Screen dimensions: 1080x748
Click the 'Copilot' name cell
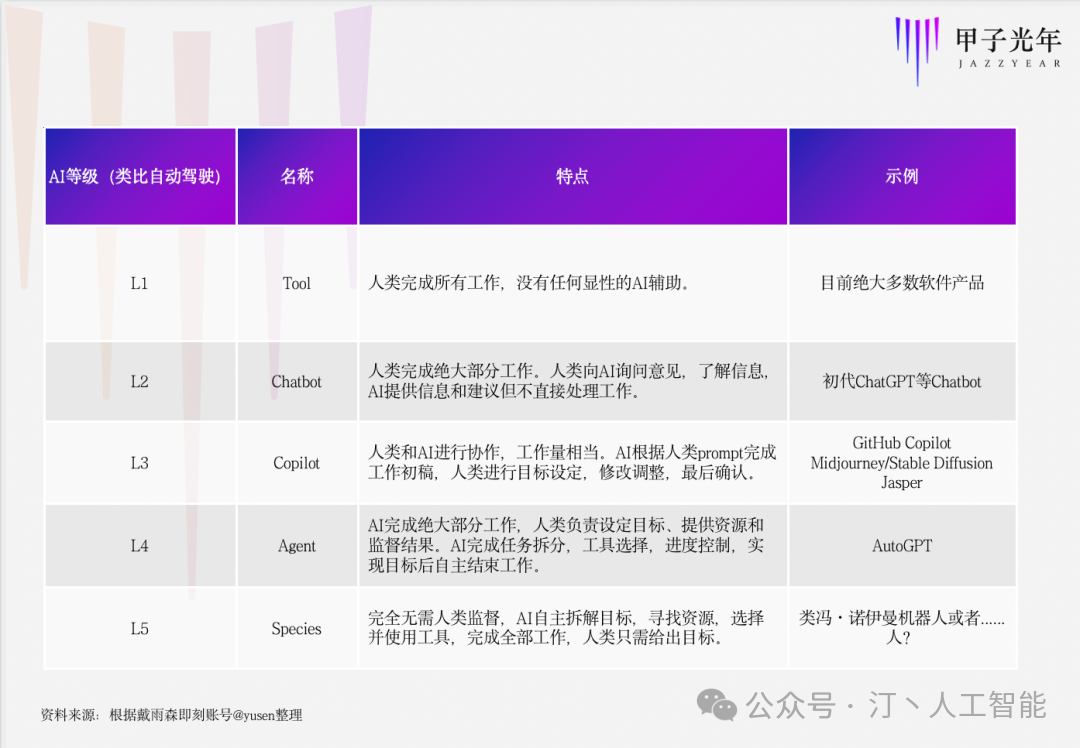pyautogui.click(x=297, y=463)
